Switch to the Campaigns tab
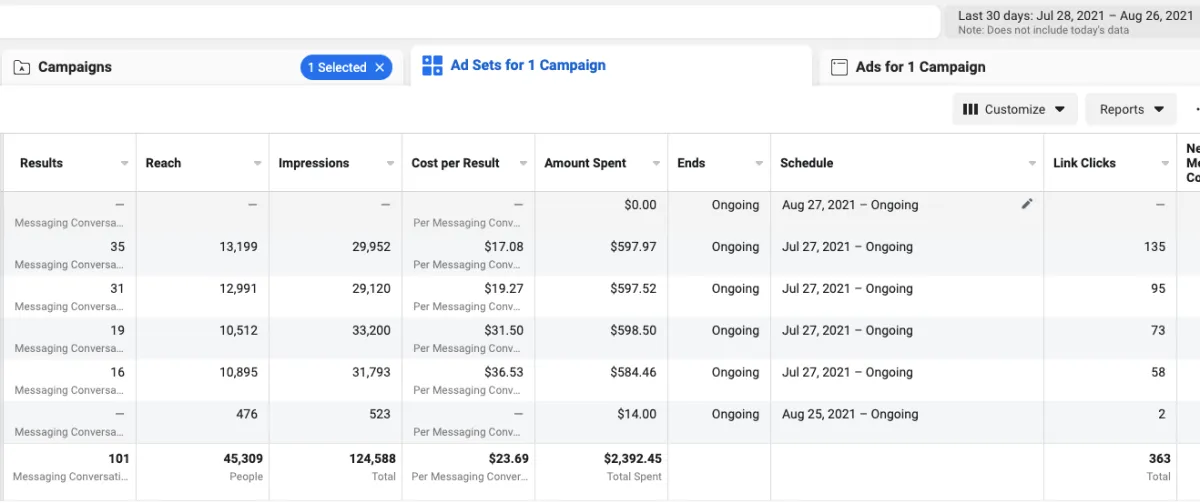The width and height of the screenshot is (1200, 503). (x=75, y=68)
